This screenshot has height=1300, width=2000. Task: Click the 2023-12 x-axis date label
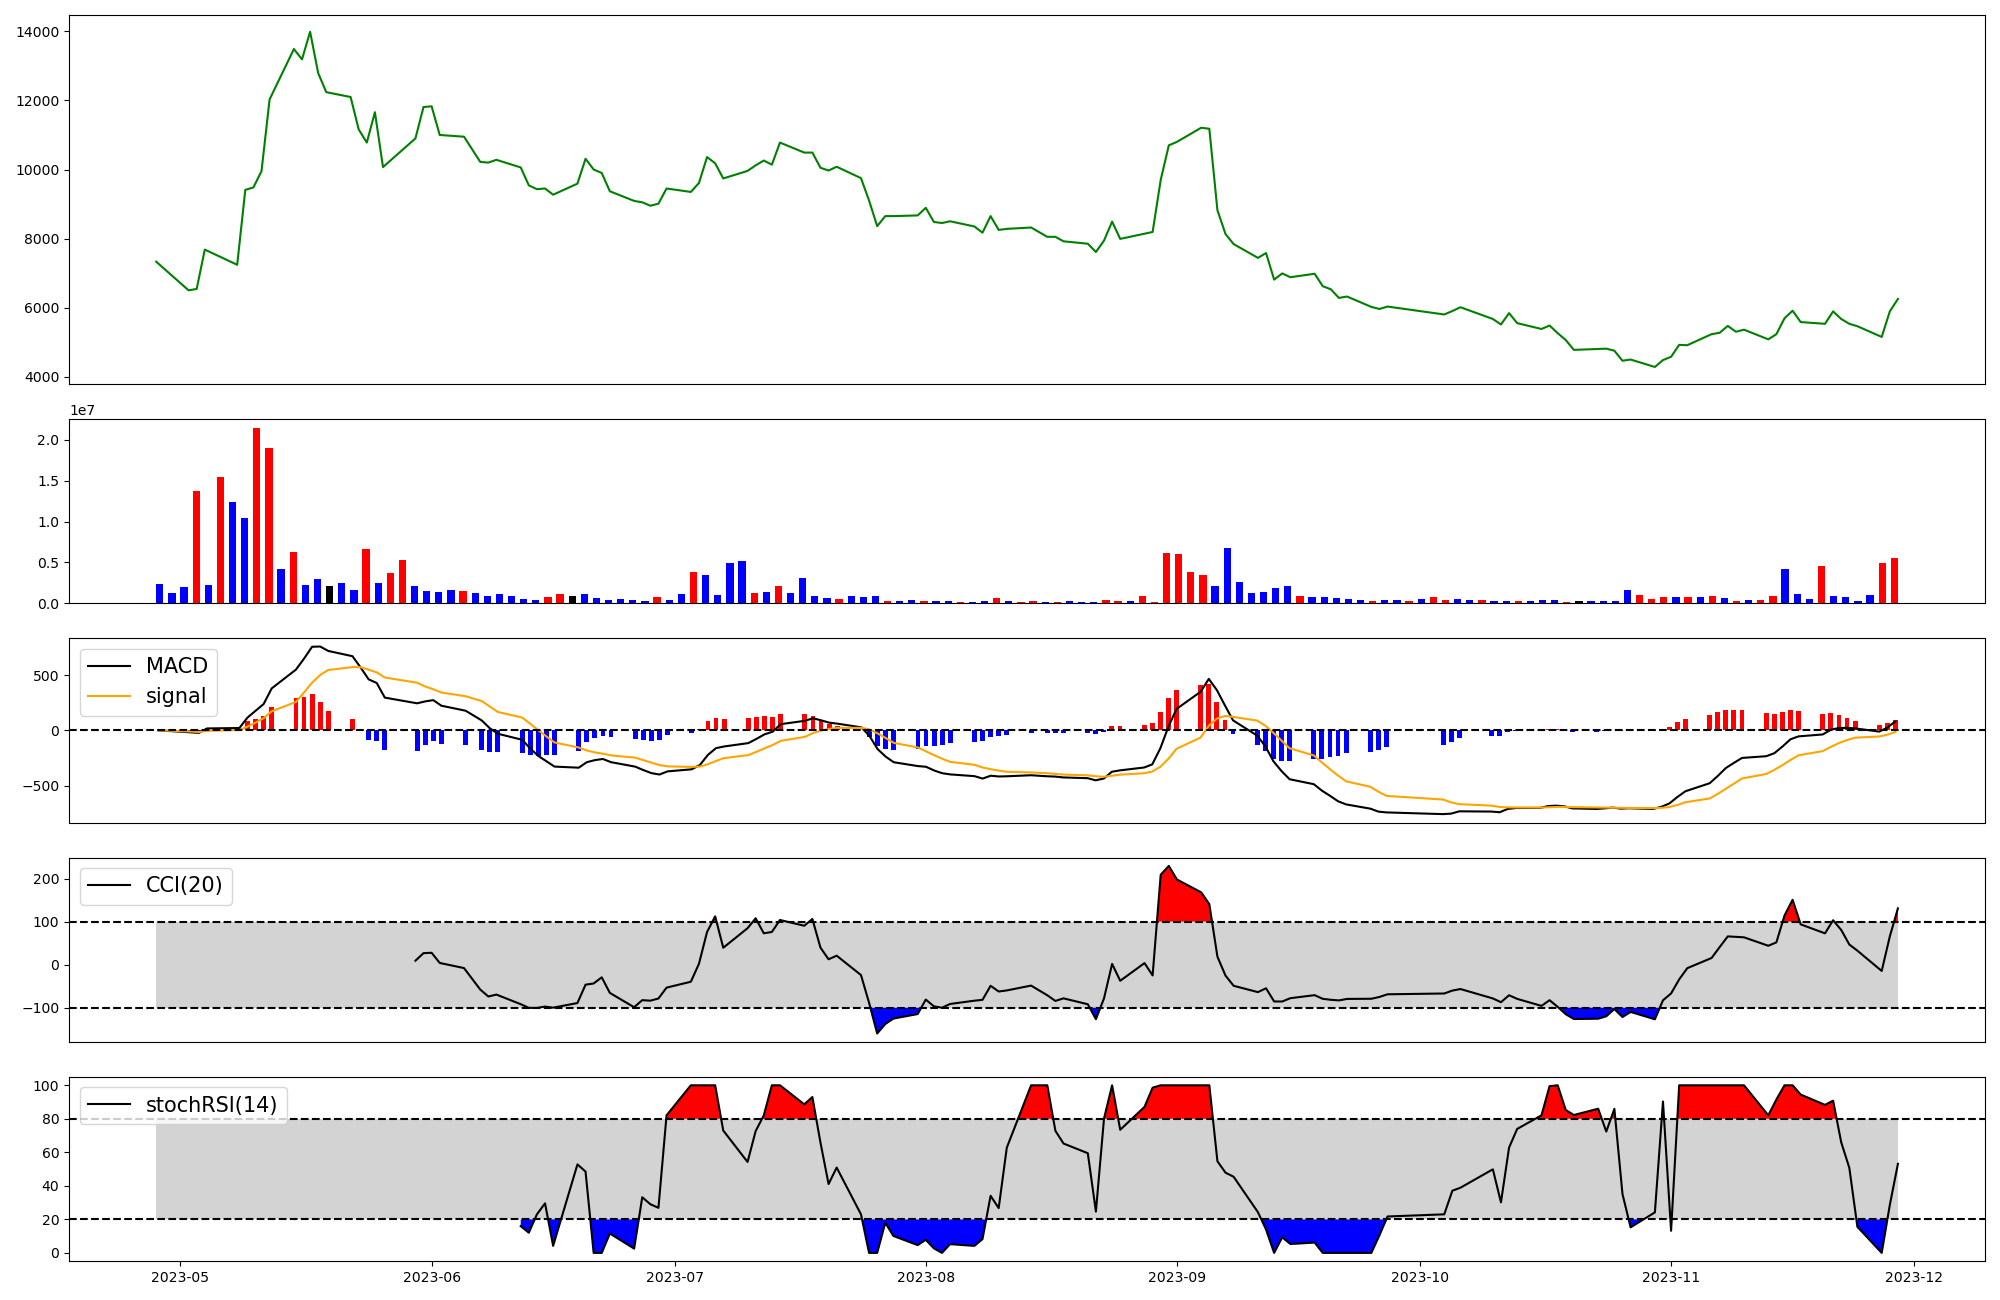tap(1914, 1277)
